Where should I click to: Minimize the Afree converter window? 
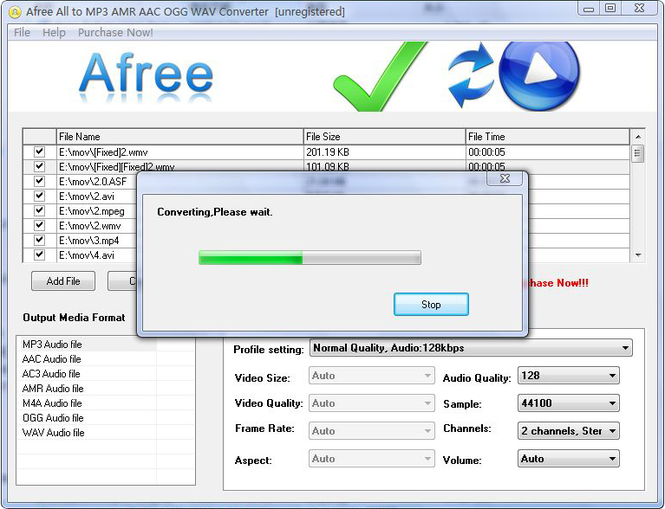coord(589,8)
